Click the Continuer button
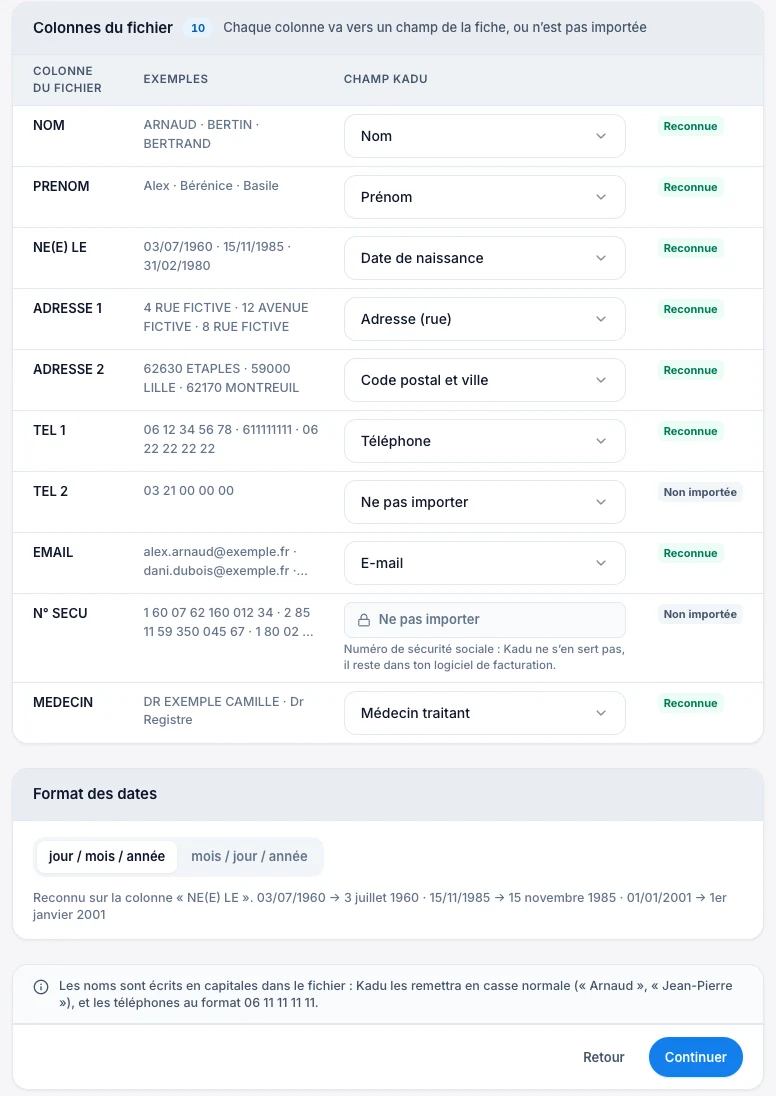The image size is (776, 1096). pyautogui.click(x=696, y=1057)
